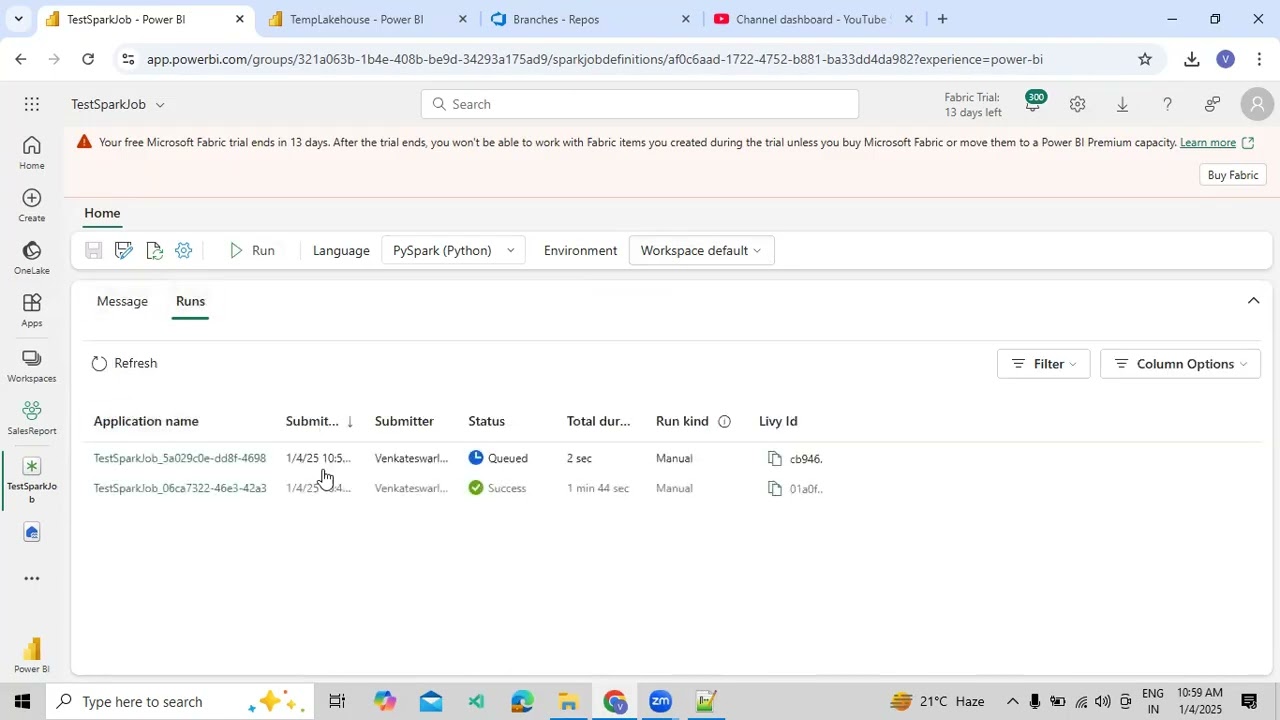Viewport: 1280px width, 720px height.
Task: Open browser tab list dropdown
Action: point(18,19)
